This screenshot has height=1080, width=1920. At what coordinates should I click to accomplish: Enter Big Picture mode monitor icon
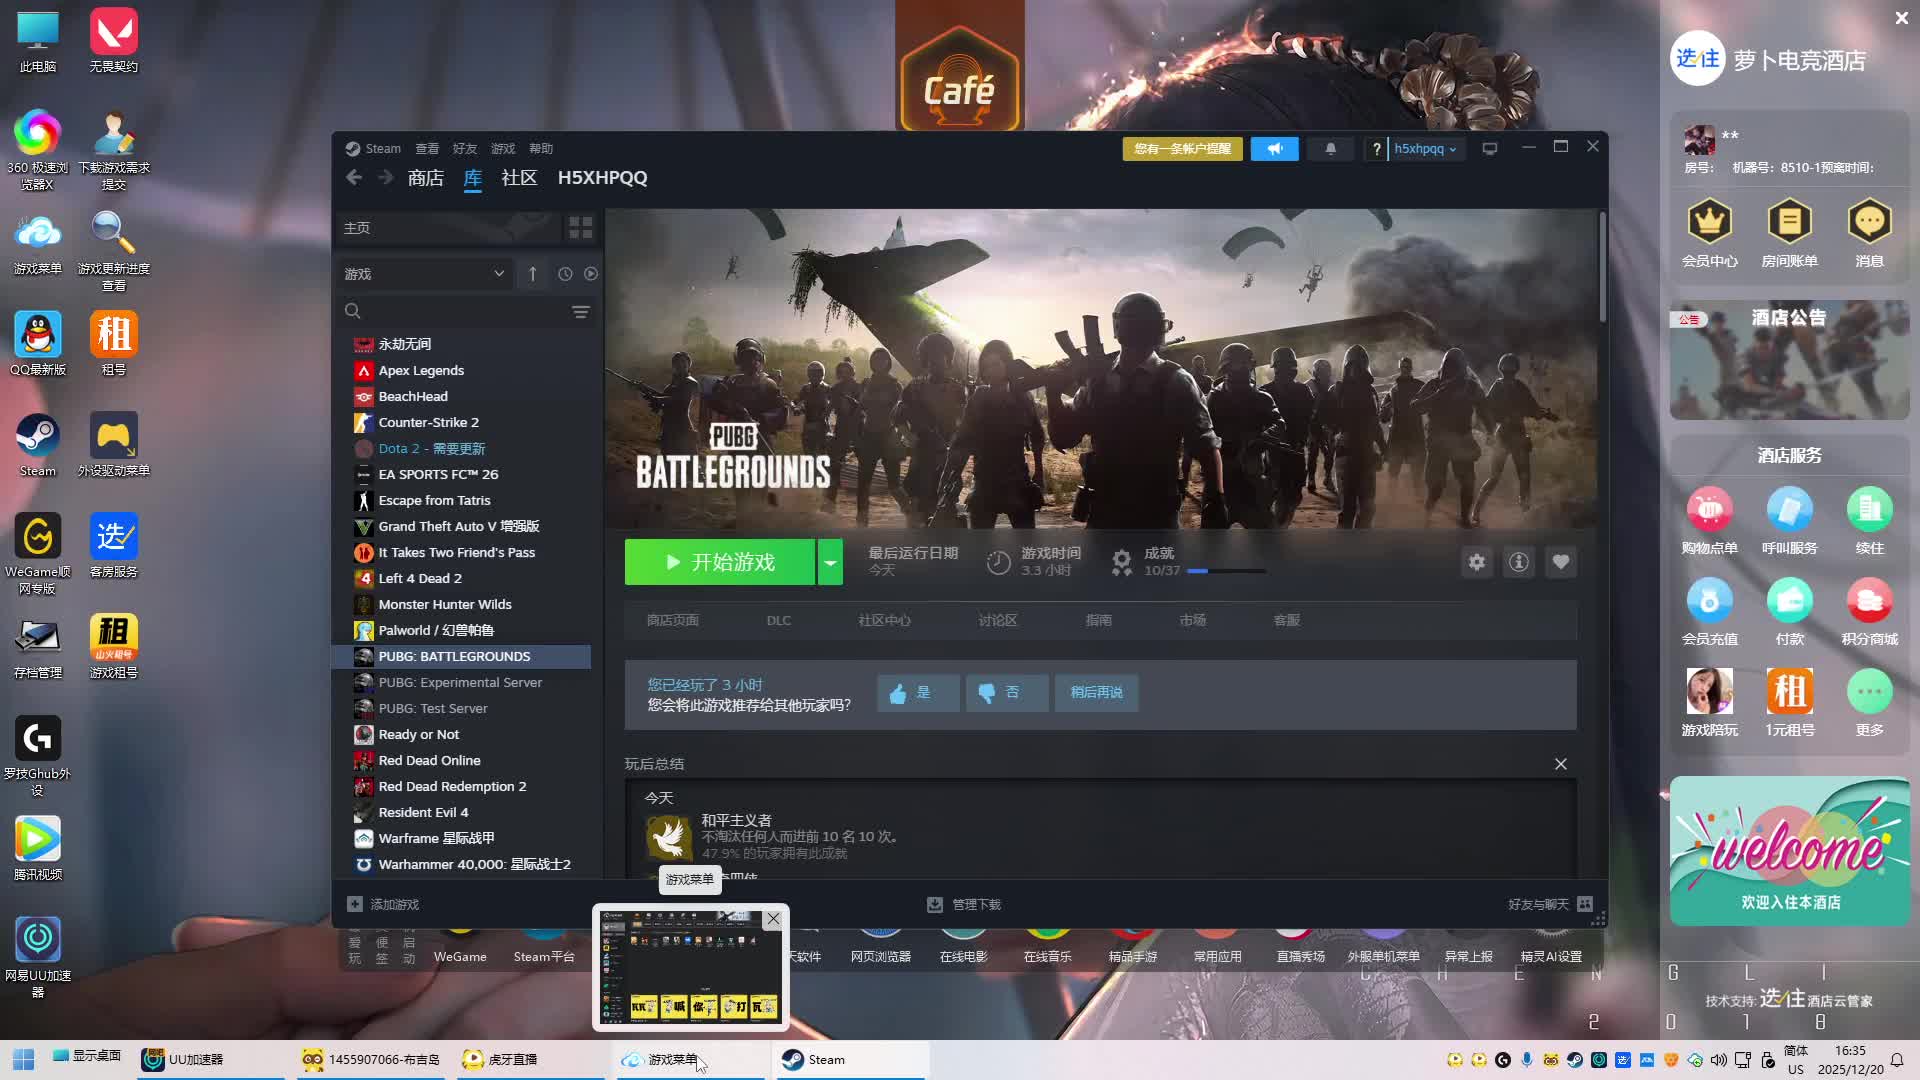(1489, 149)
